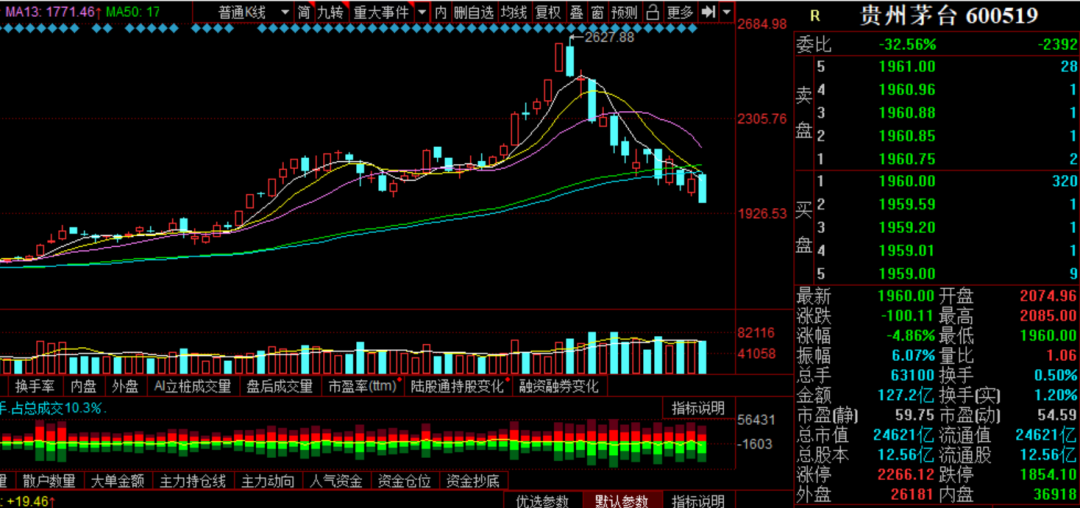Click the 删自选 button
This screenshot has height=508, width=1080.
(x=474, y=12)
